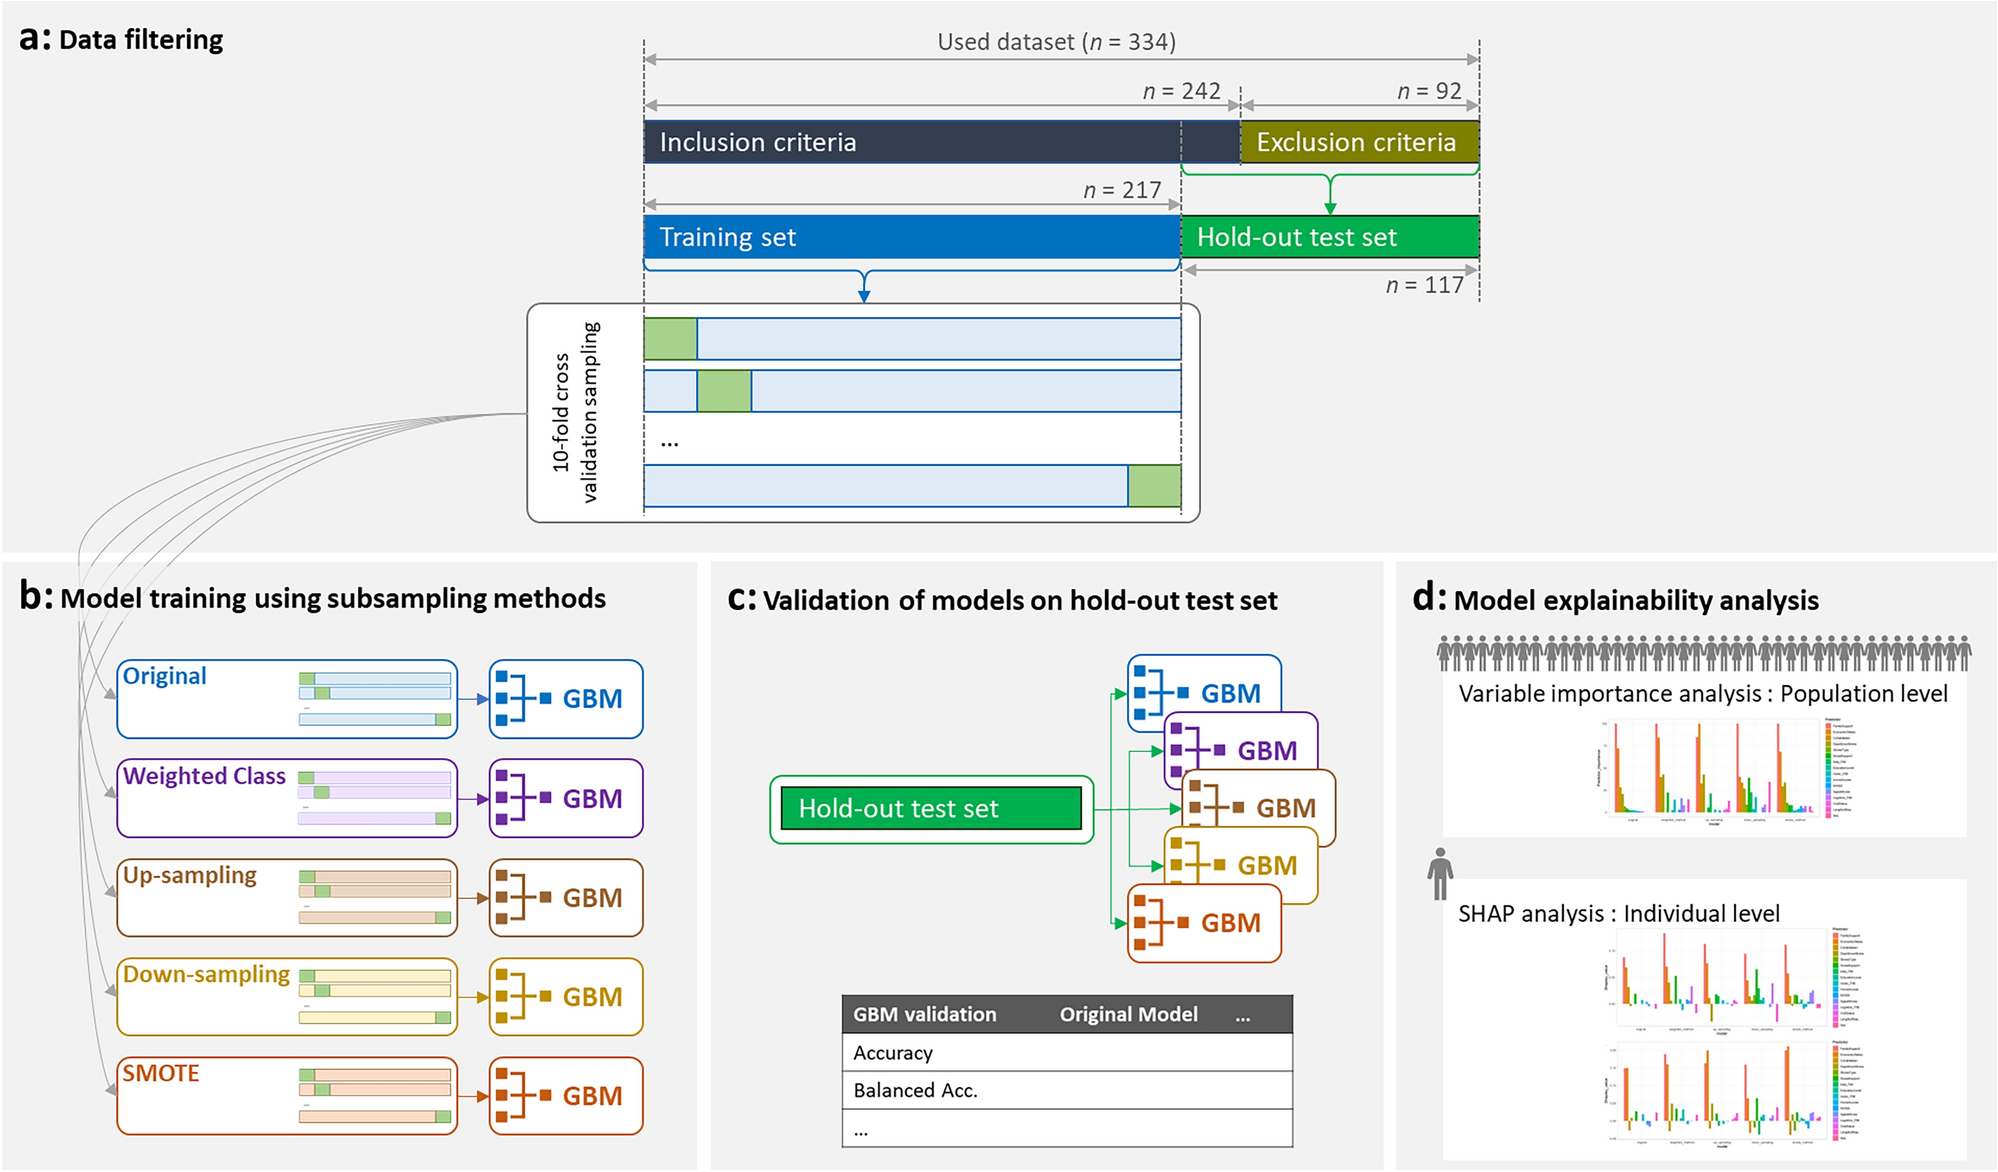Image resolution: width=1998 pixels, height=1172 pixels.
Task: Click the brown GBM tree icon beside Up-sampling
Action: (522, 897)
